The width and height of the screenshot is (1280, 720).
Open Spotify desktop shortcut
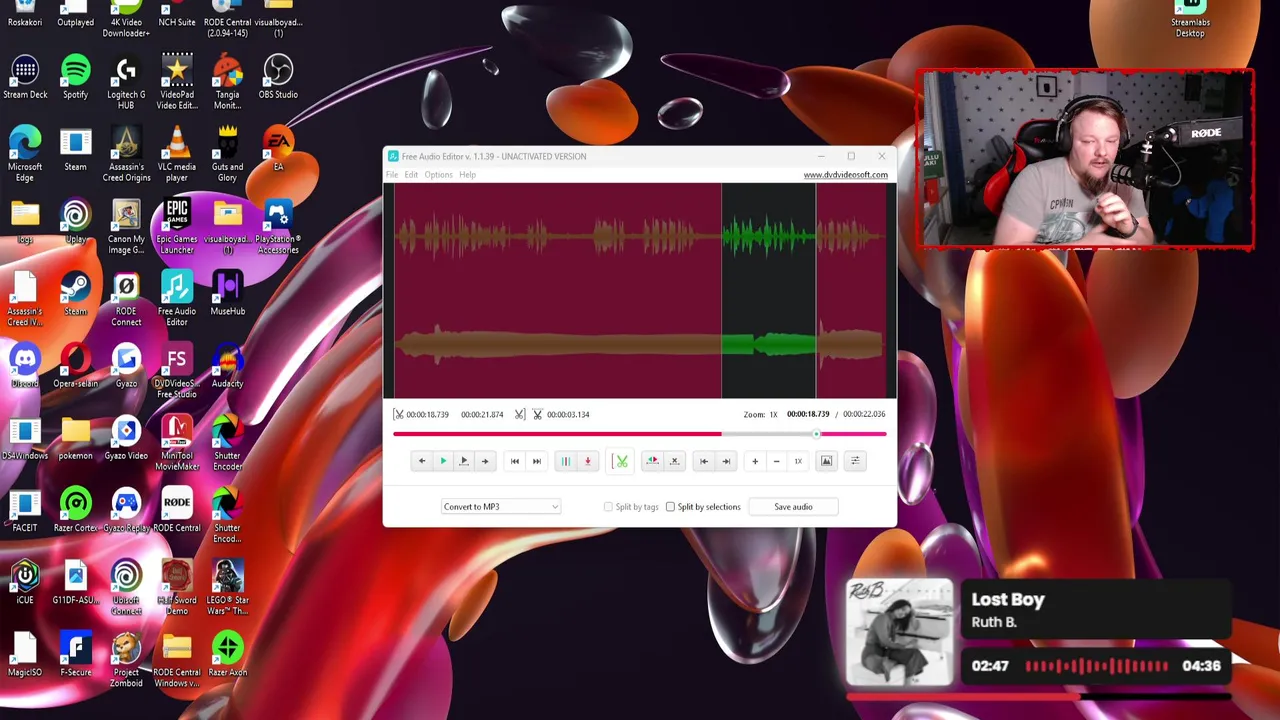click(75, 78)
